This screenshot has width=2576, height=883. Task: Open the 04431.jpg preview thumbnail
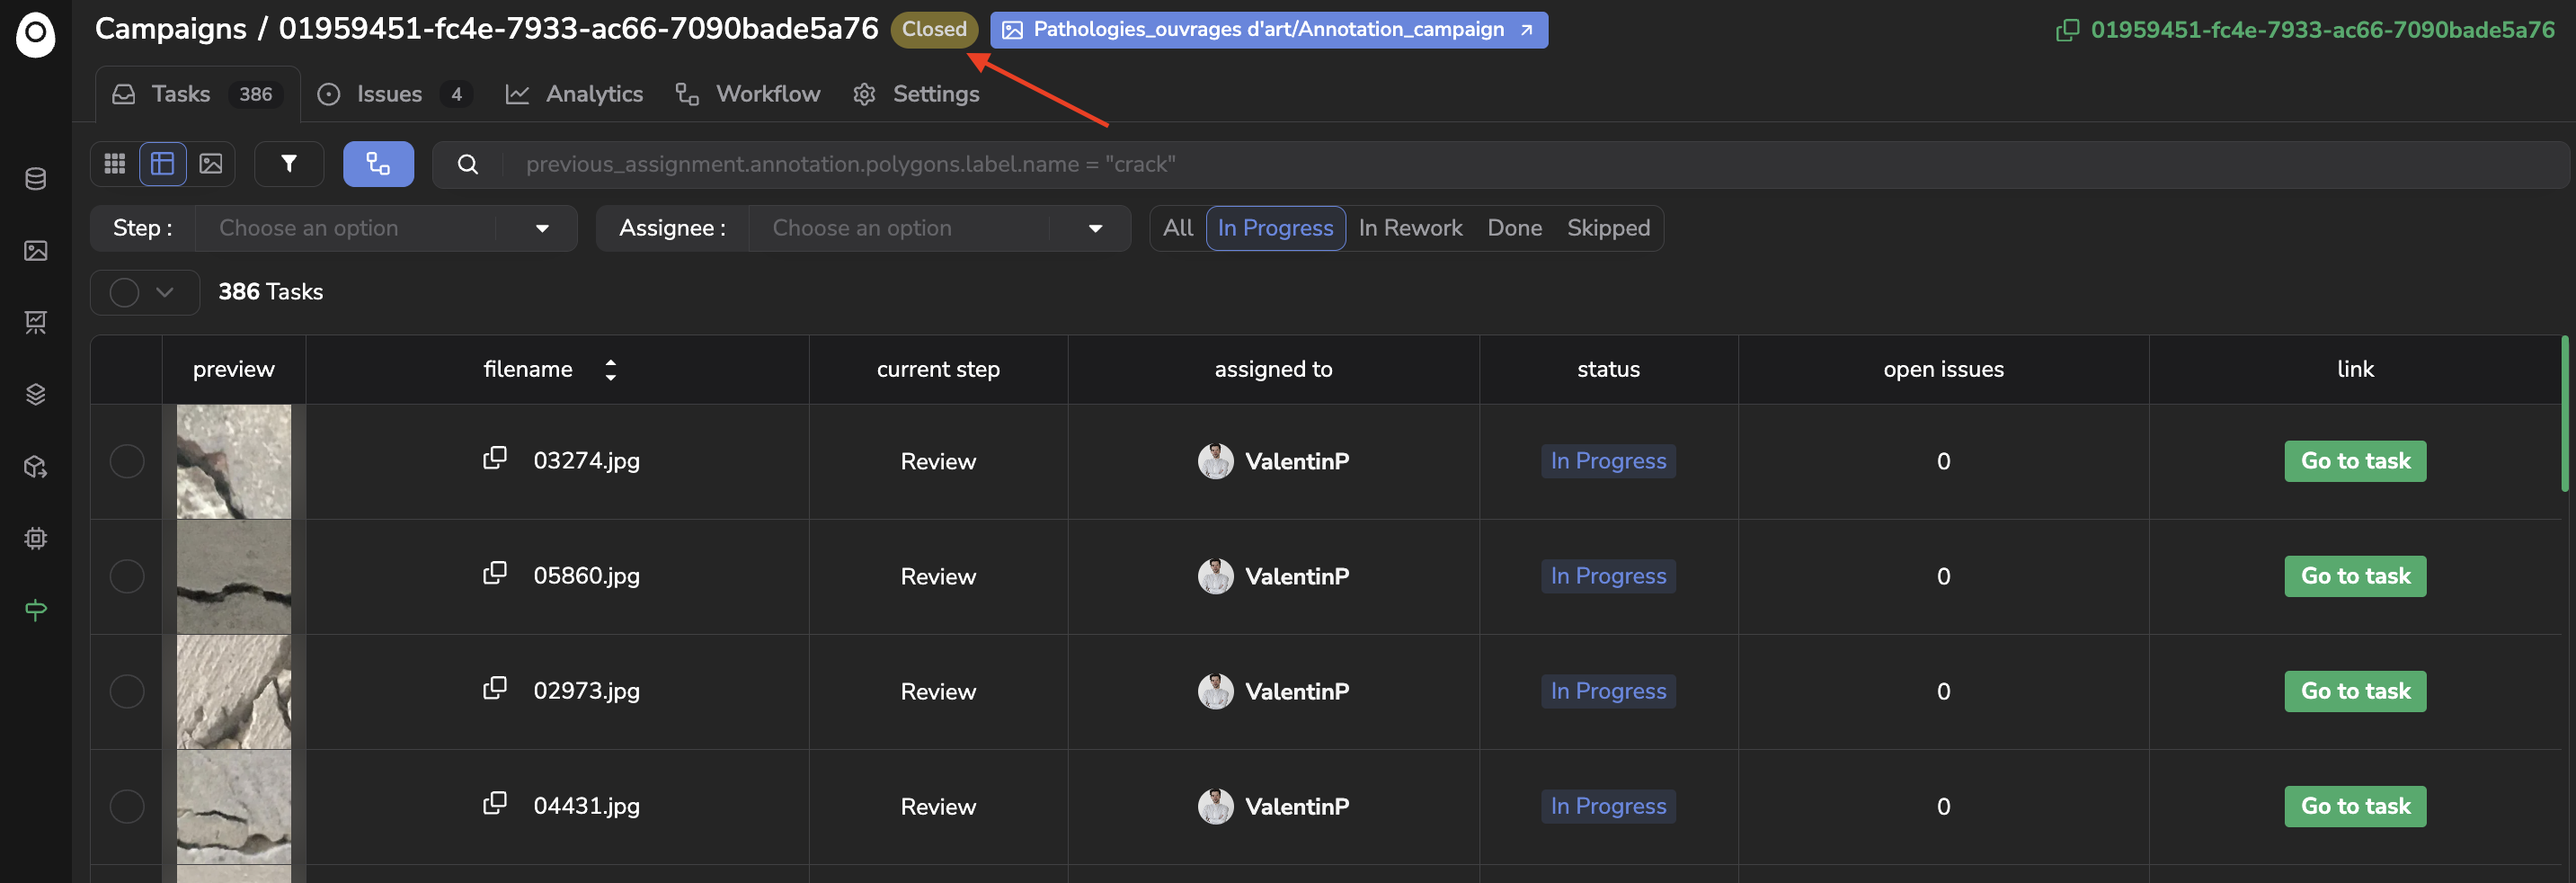click(x=234, y=807)
